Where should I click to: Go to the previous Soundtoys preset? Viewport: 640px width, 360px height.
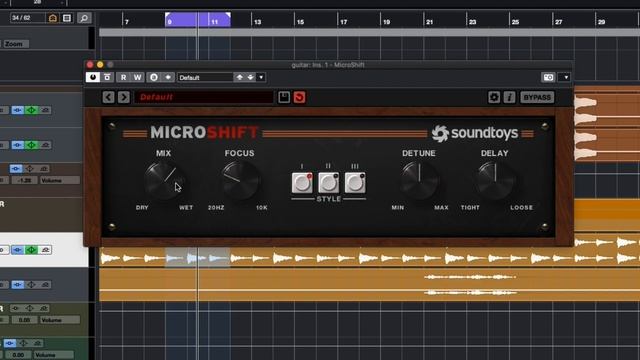click(x=109, y=97)
